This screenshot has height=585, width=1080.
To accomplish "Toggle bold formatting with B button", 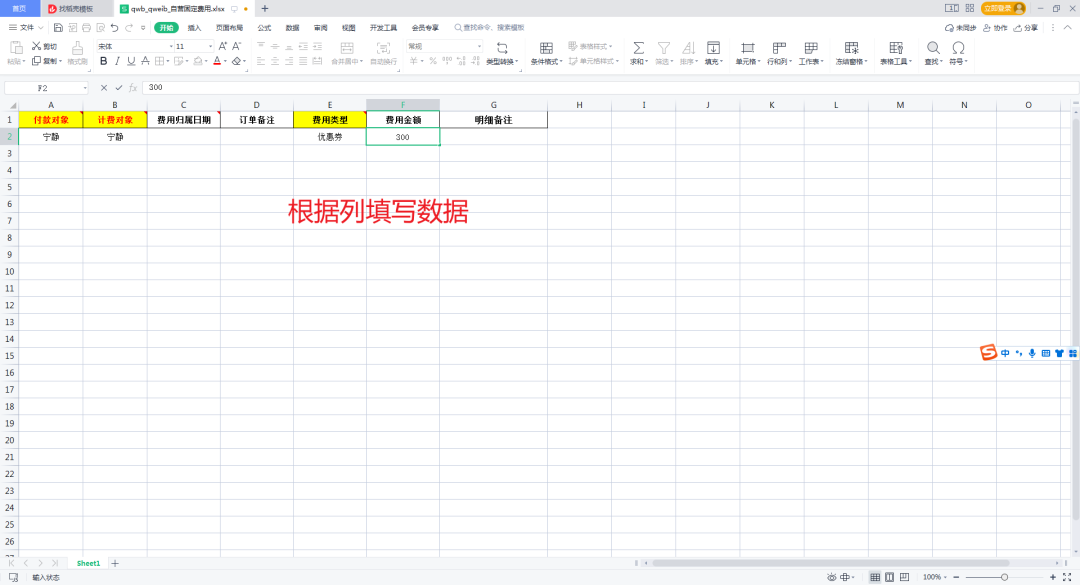I will pos(103,61).
